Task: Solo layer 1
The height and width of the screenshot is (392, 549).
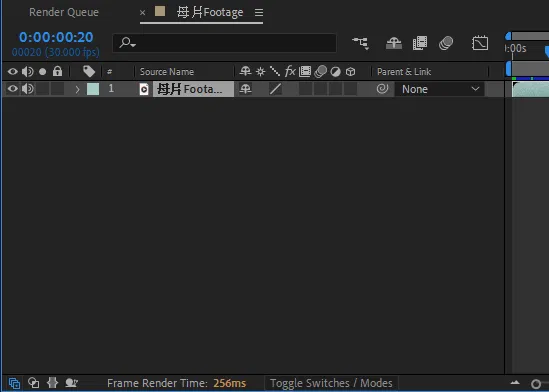Action: click(43, 89)
